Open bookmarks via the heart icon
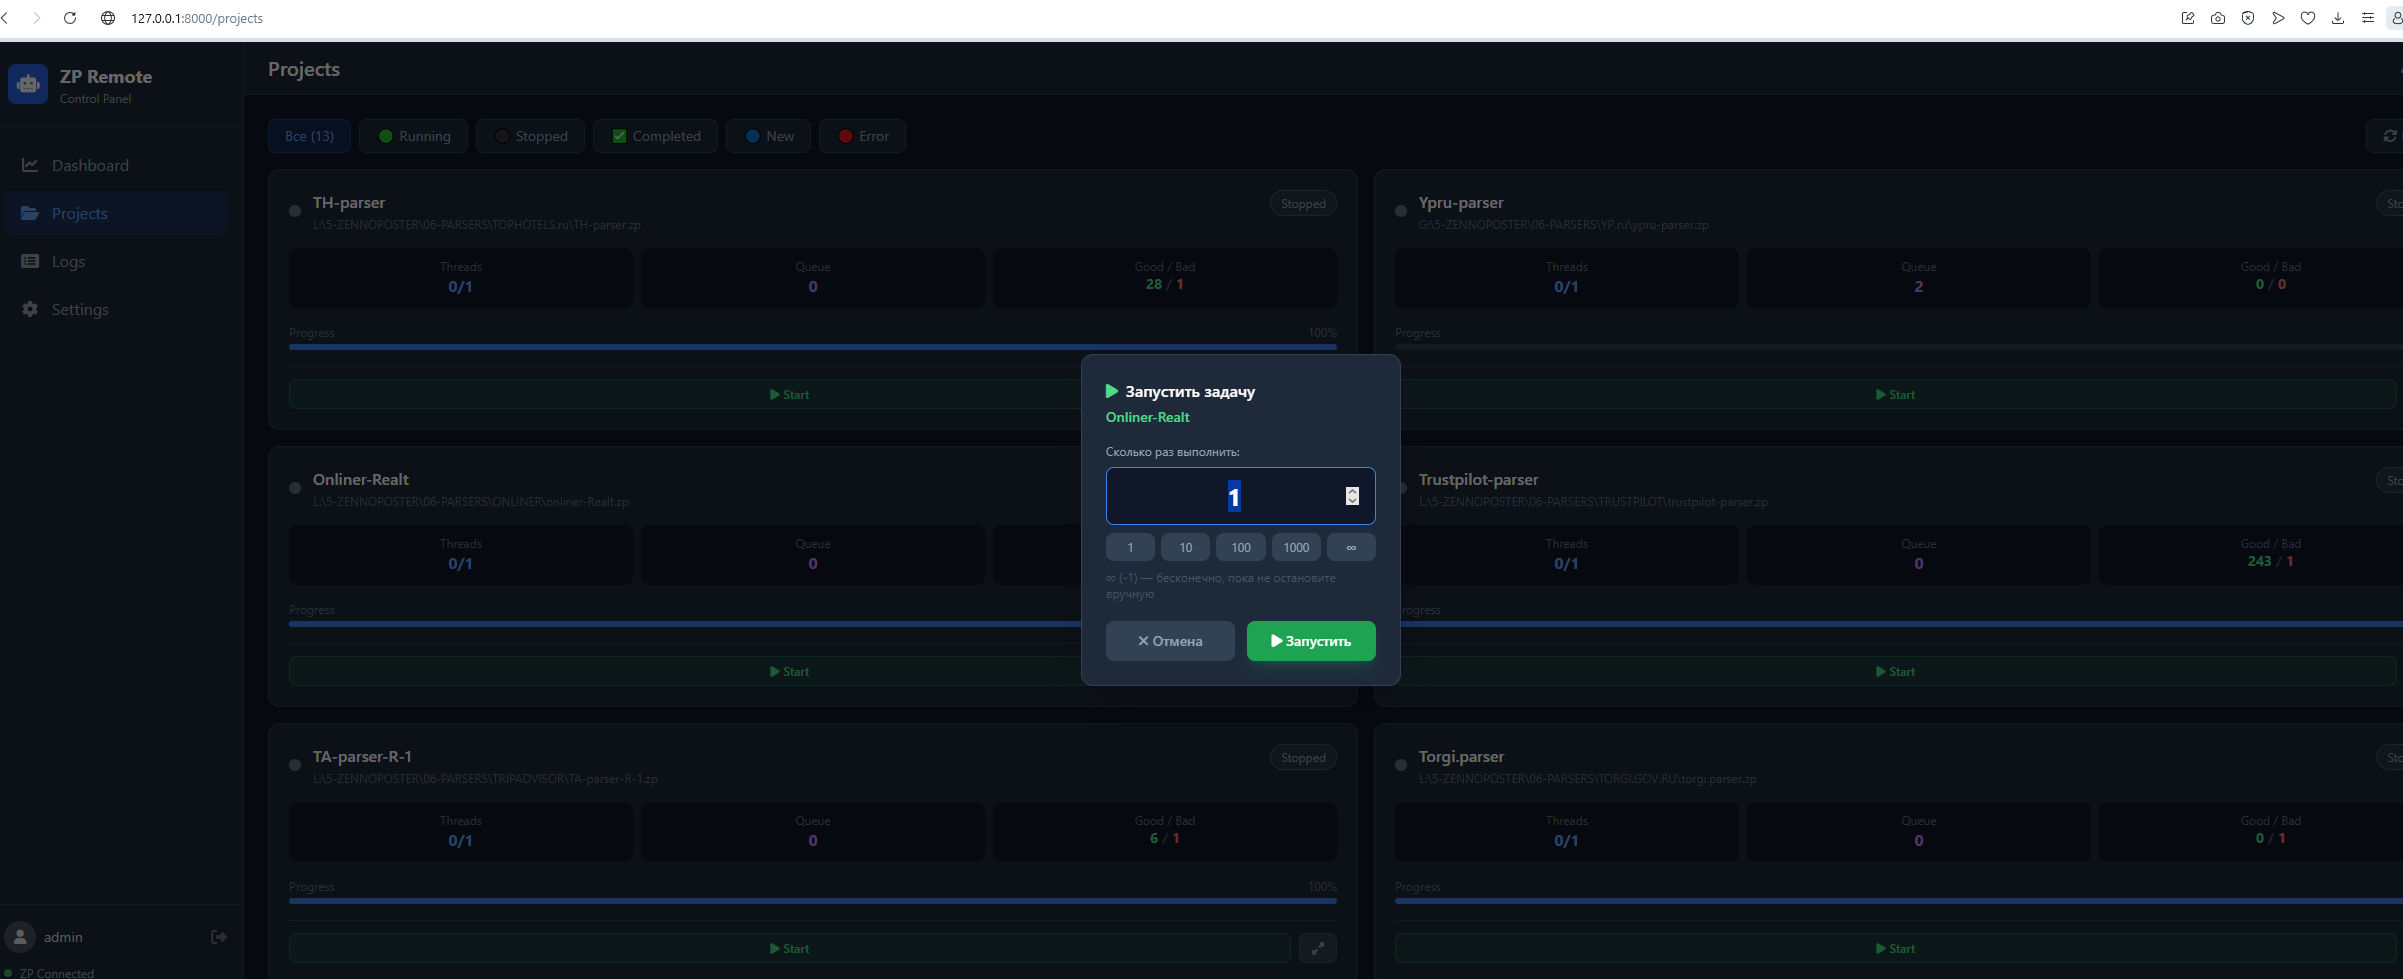2403x979 pixels. pyautogui.click(x=2308, y=18)
